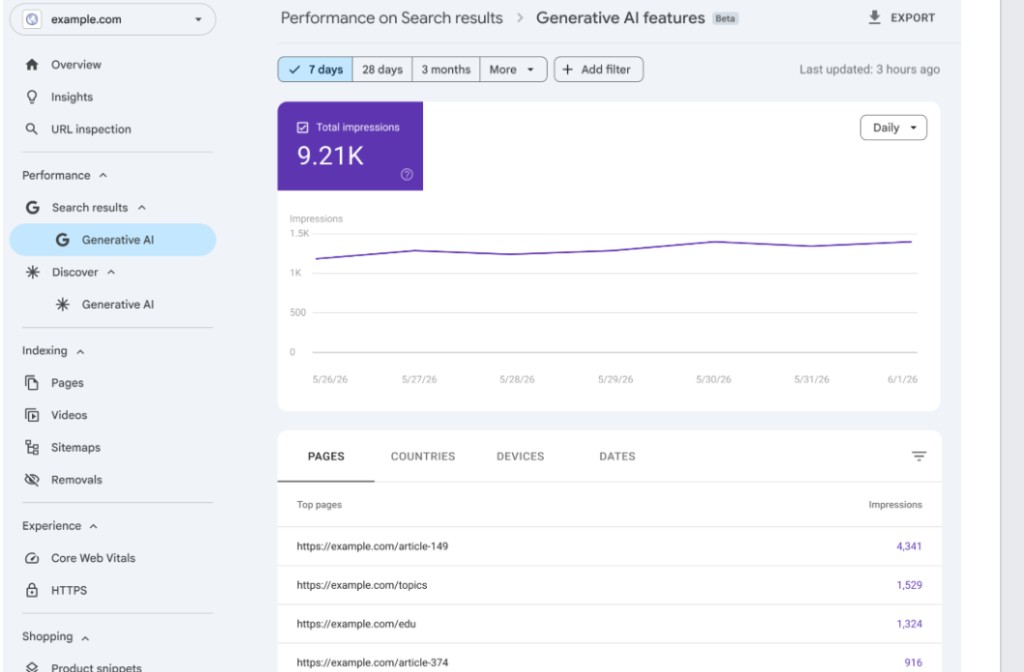The width and height of the screenshot is (1024, 672).
Task: Open the More date range dropdown
Action: click(513, 69)
